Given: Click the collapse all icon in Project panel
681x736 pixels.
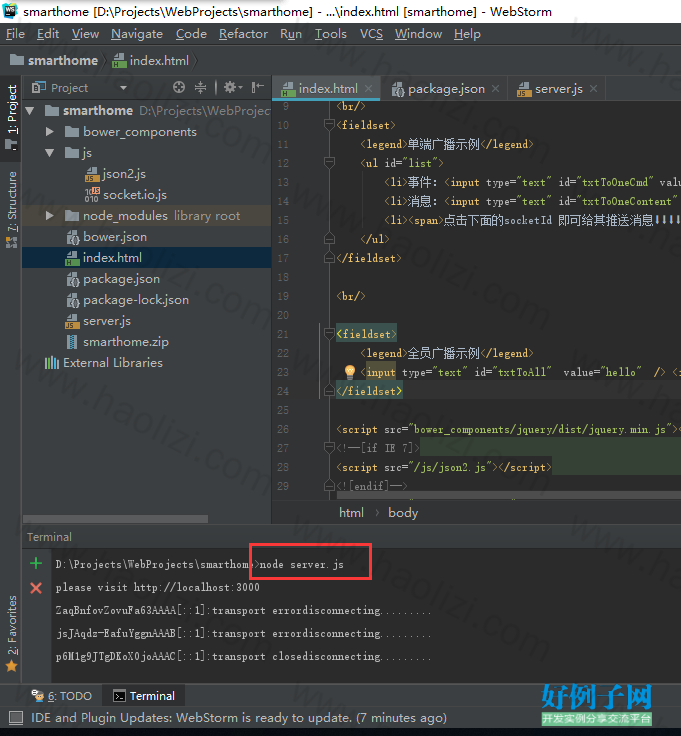Looking at the screenshot, I should (x=200, y=87).
